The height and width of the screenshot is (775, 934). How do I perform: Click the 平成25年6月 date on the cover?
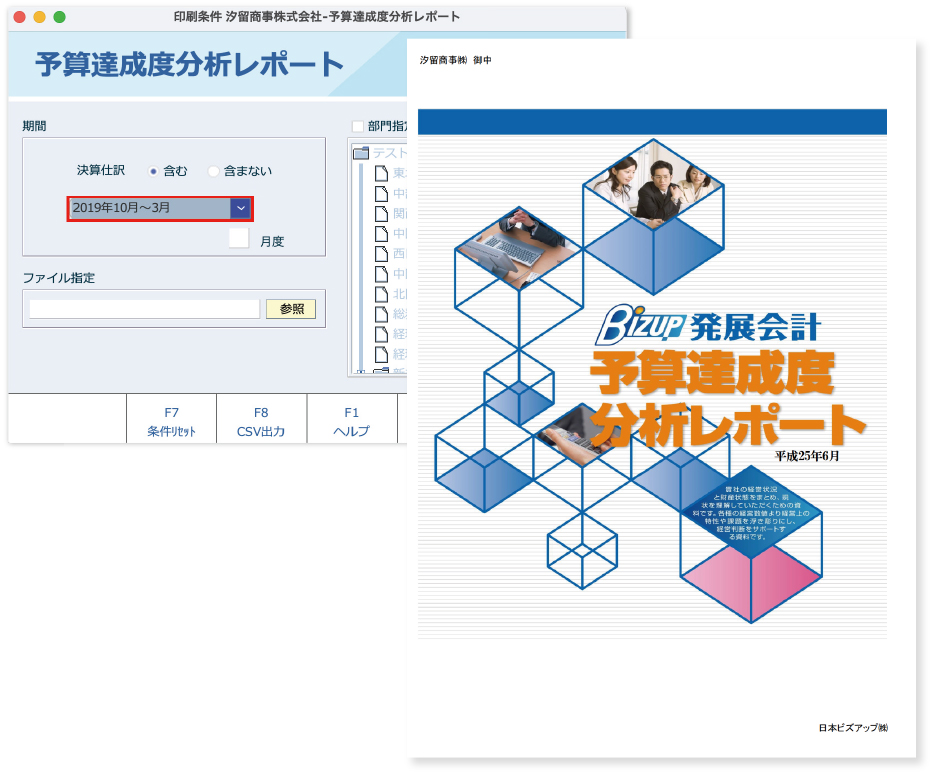pos(807,456)
